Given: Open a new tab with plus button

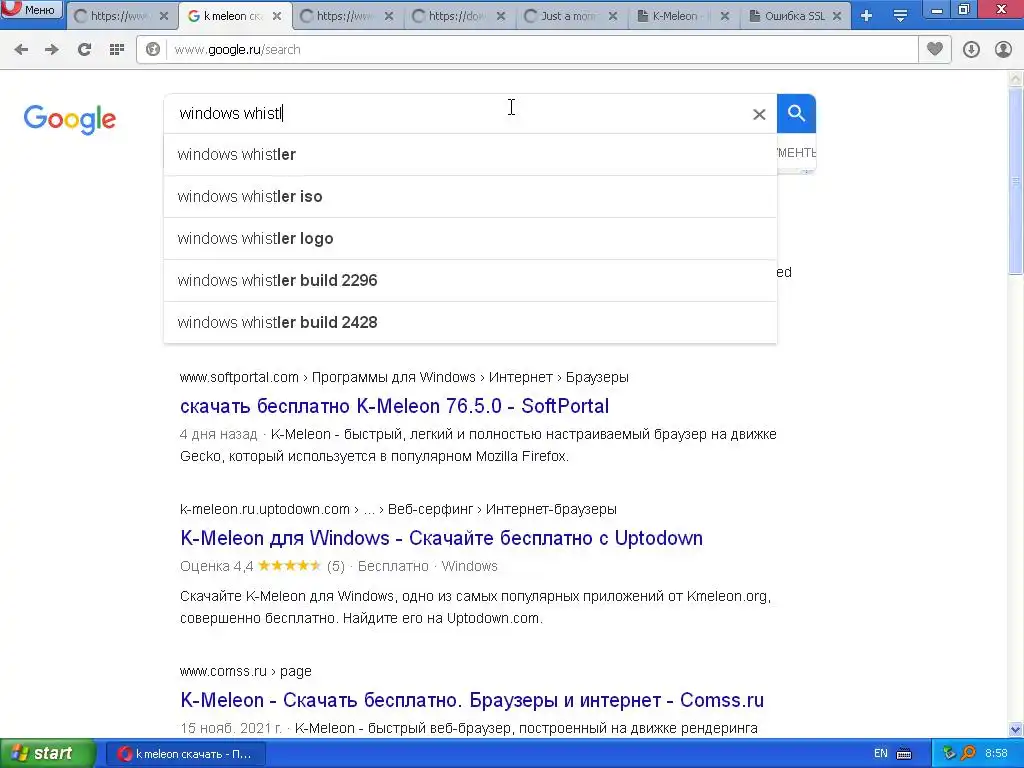Looking at the screenshot, I should point(867,16).
